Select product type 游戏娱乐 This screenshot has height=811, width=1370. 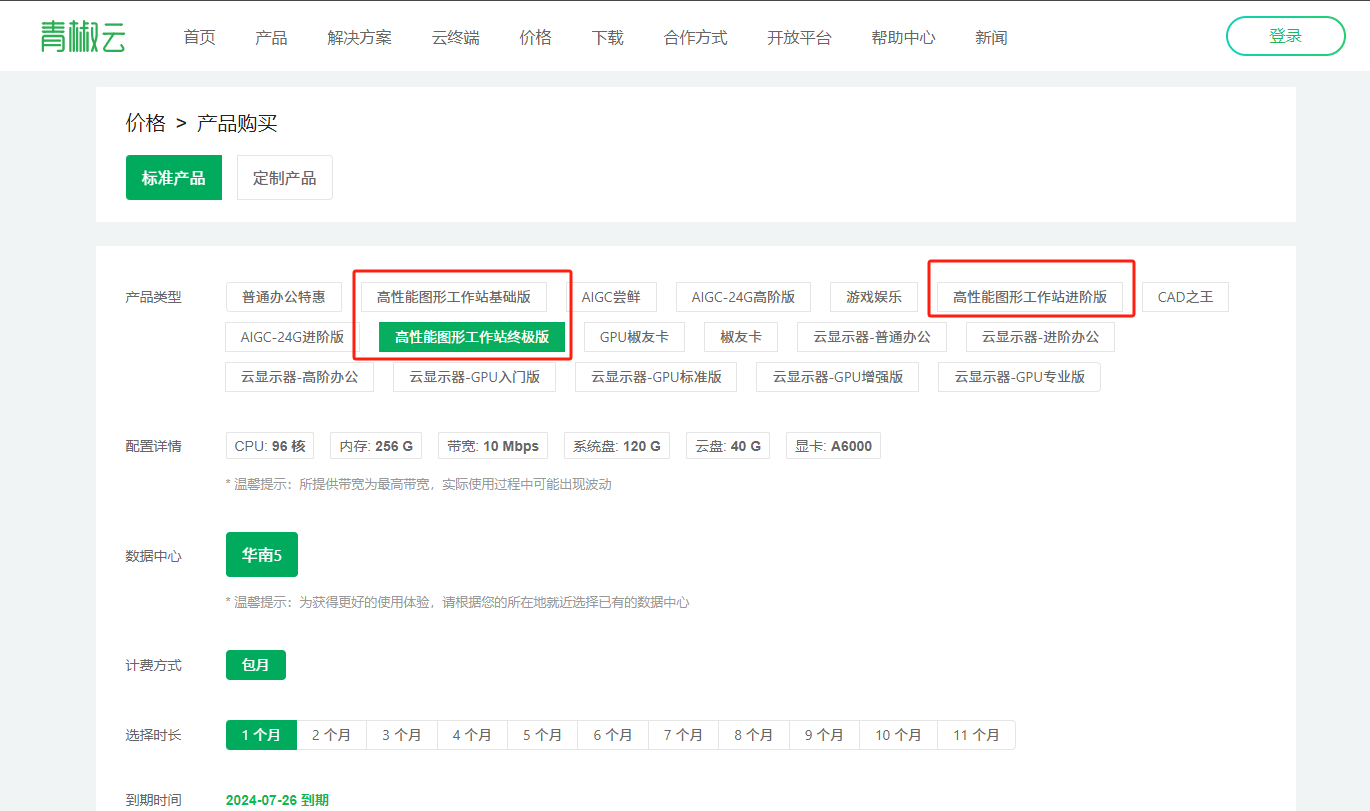(x=874, y=297)
